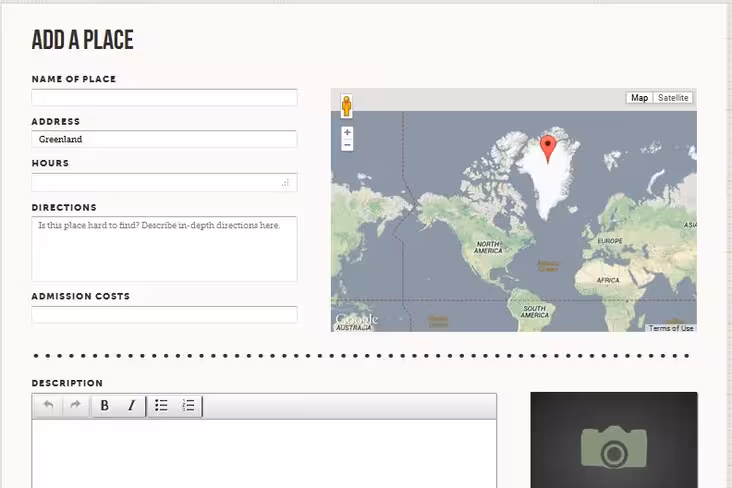Click the South America label on map
This screenshot has height=488, width=732.
[535, 312]
